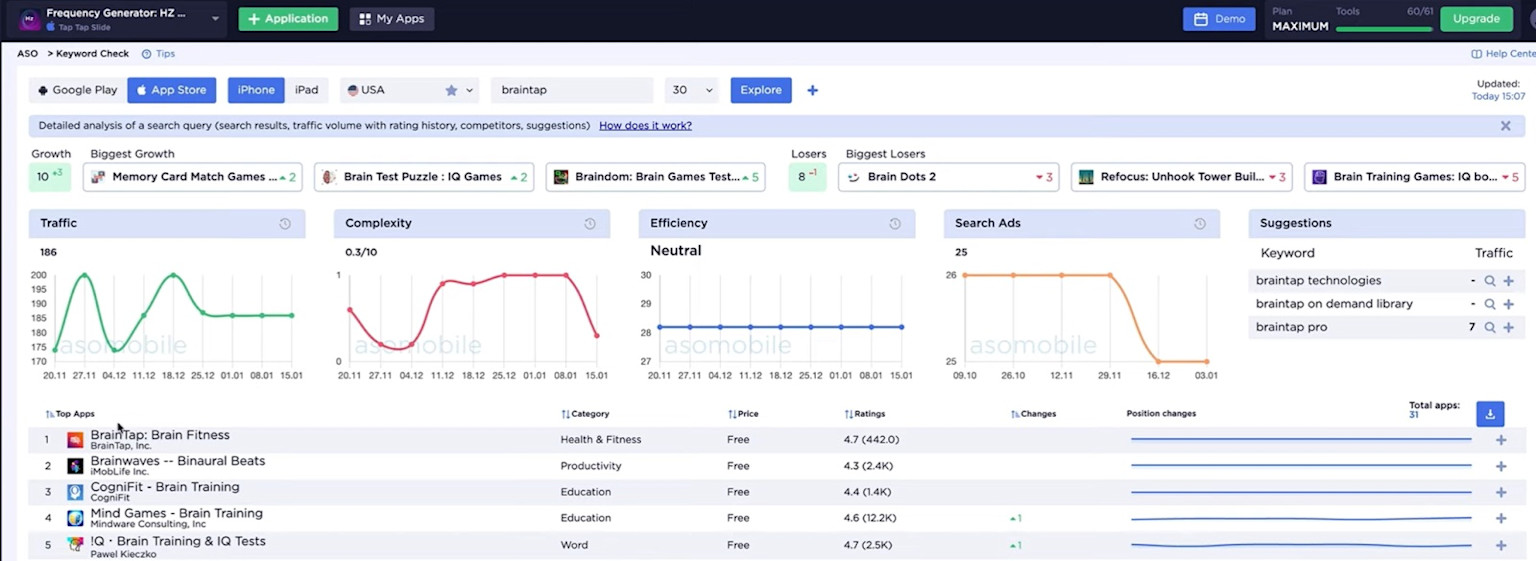Search the braintap pro suggestion magnifier
This screenshot has width=1536, height=561.
1490,327
